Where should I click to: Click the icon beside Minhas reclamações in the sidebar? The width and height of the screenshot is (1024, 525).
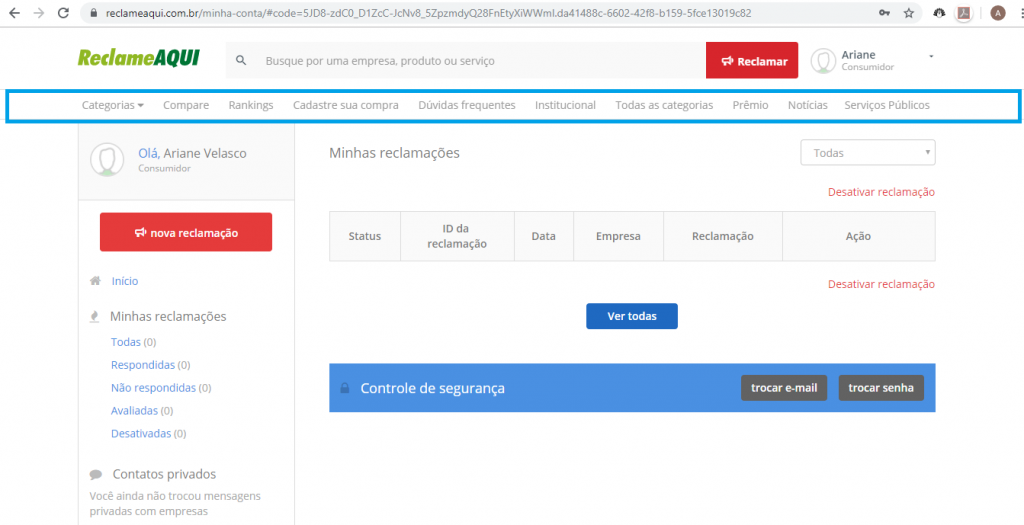click(95, 317)
